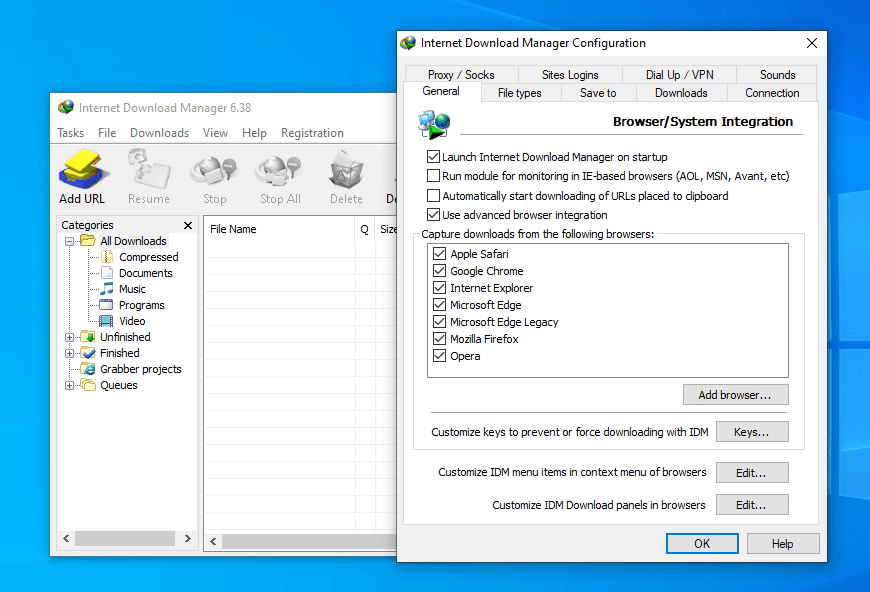Open the Help menu

(254, 133)
